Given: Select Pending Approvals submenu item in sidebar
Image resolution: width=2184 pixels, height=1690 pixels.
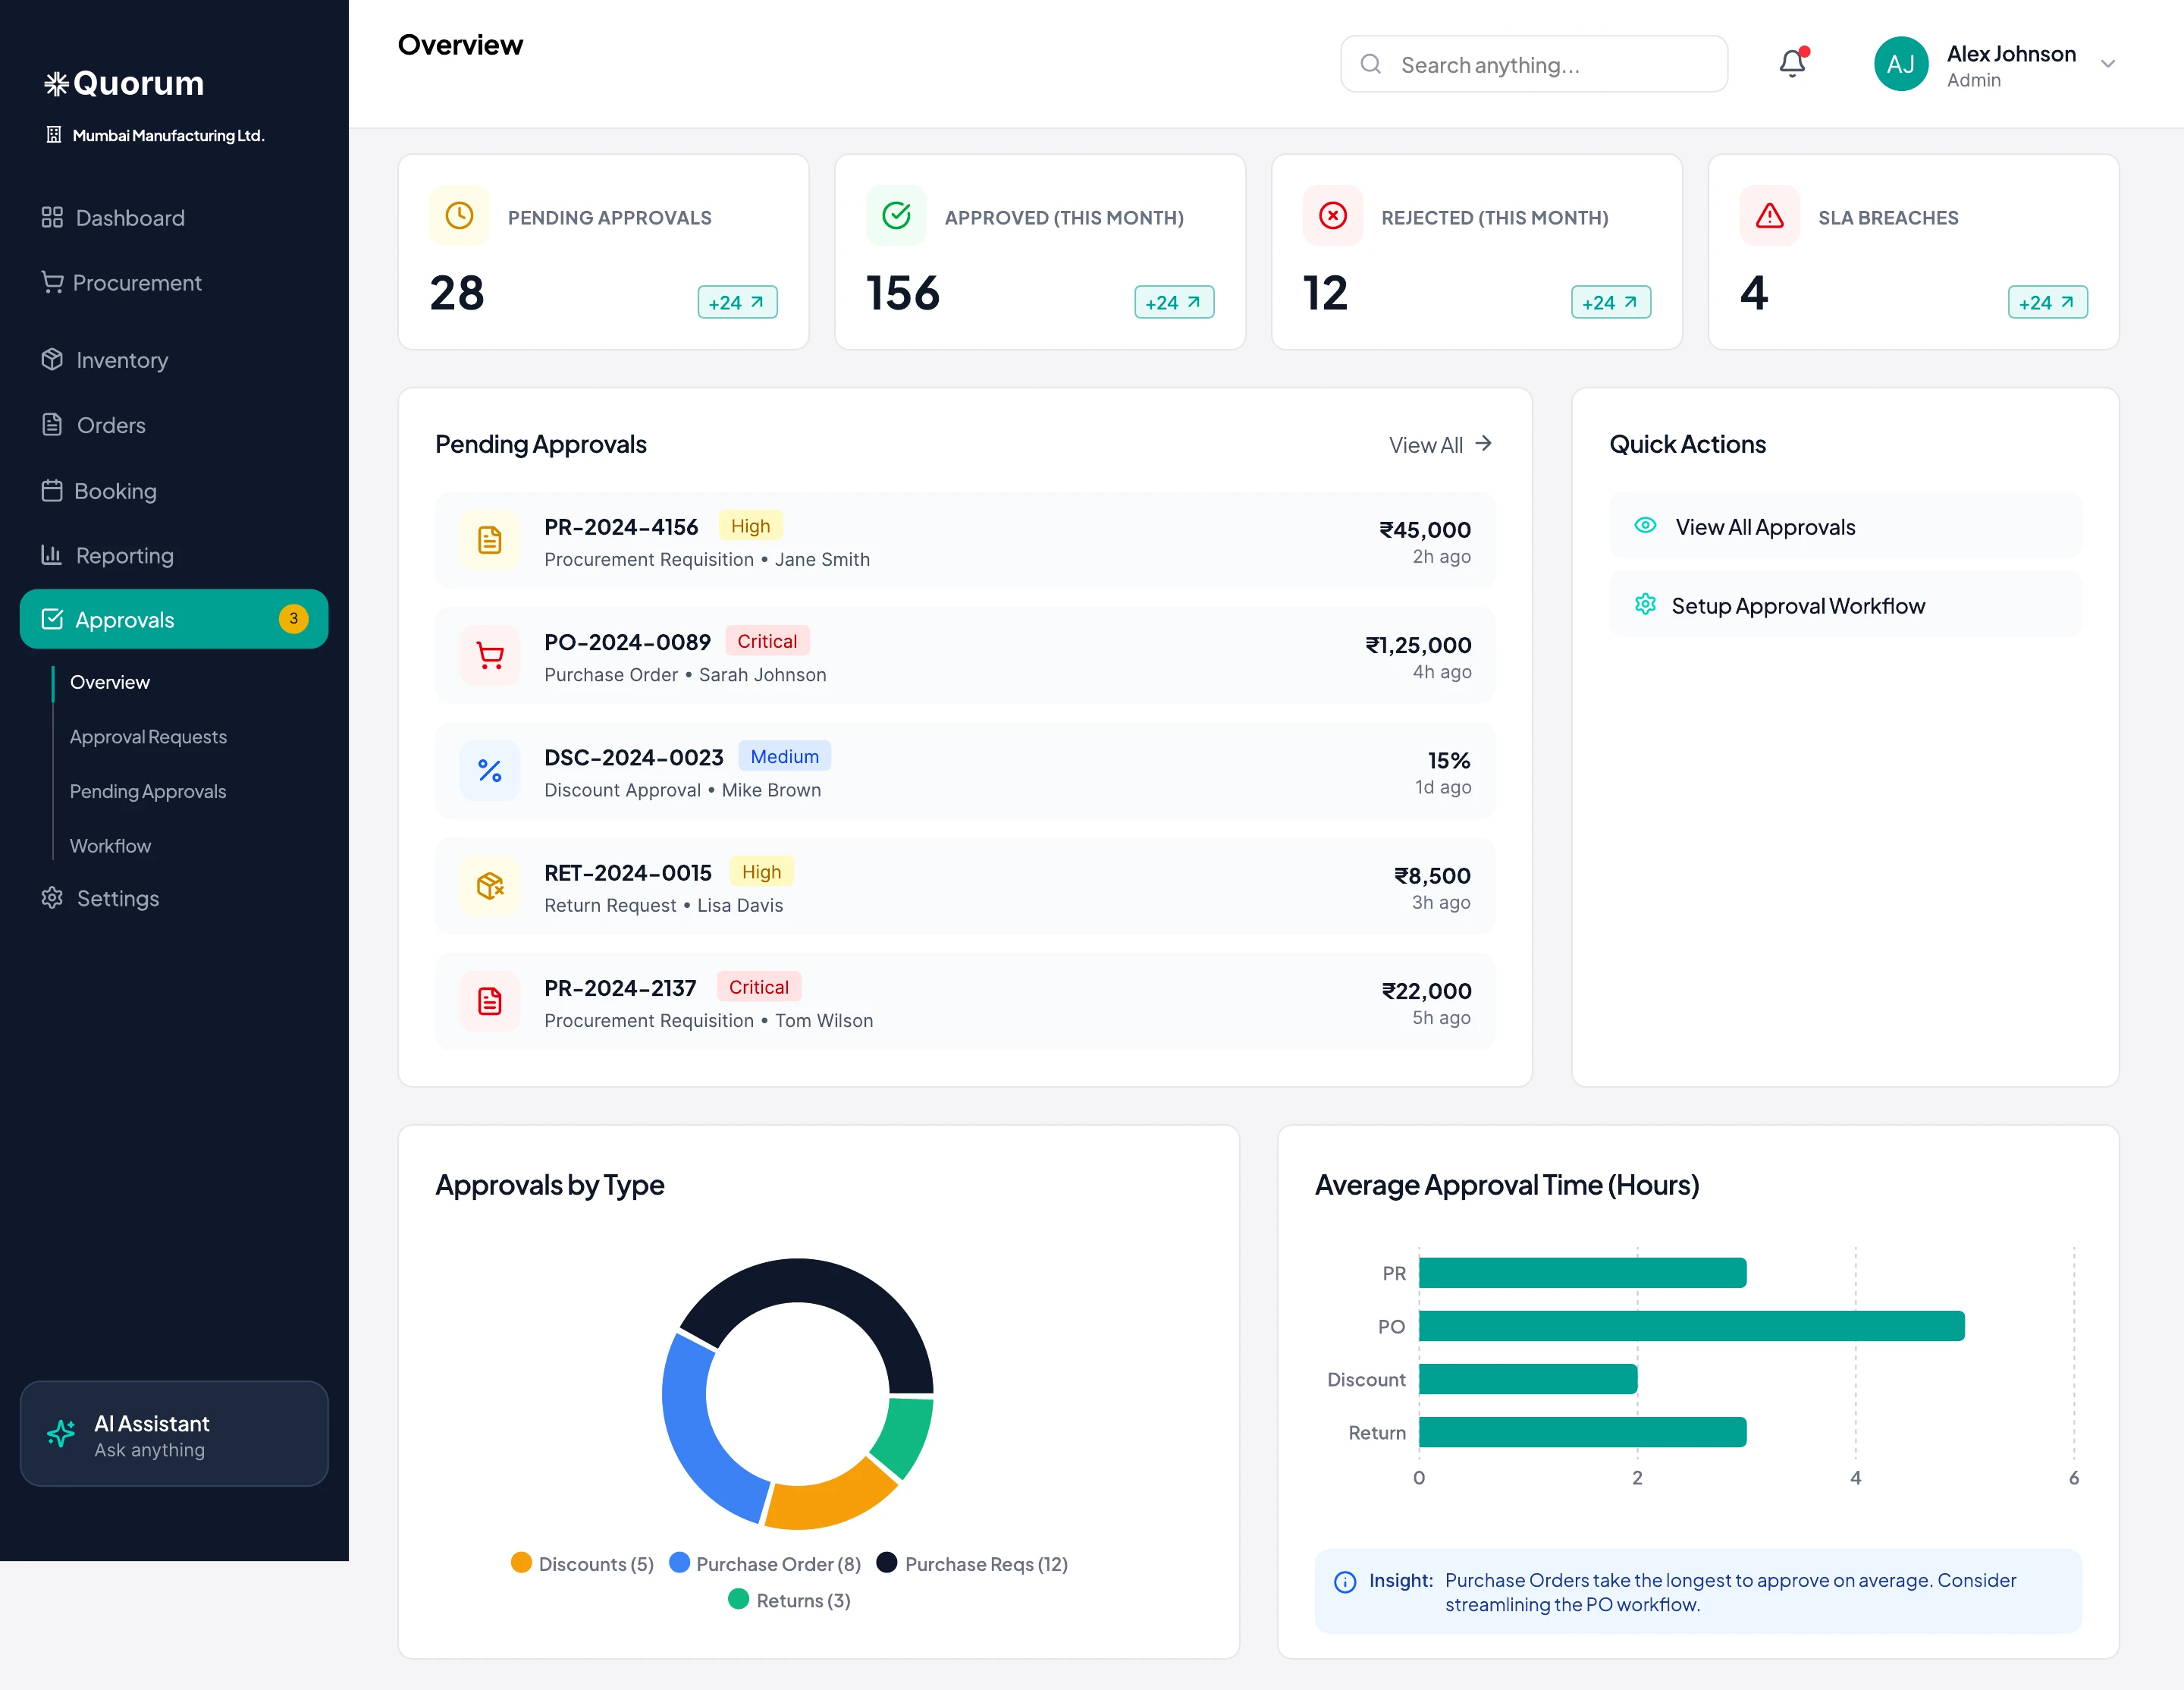Looking at the screenshot, I should [148, 791].
